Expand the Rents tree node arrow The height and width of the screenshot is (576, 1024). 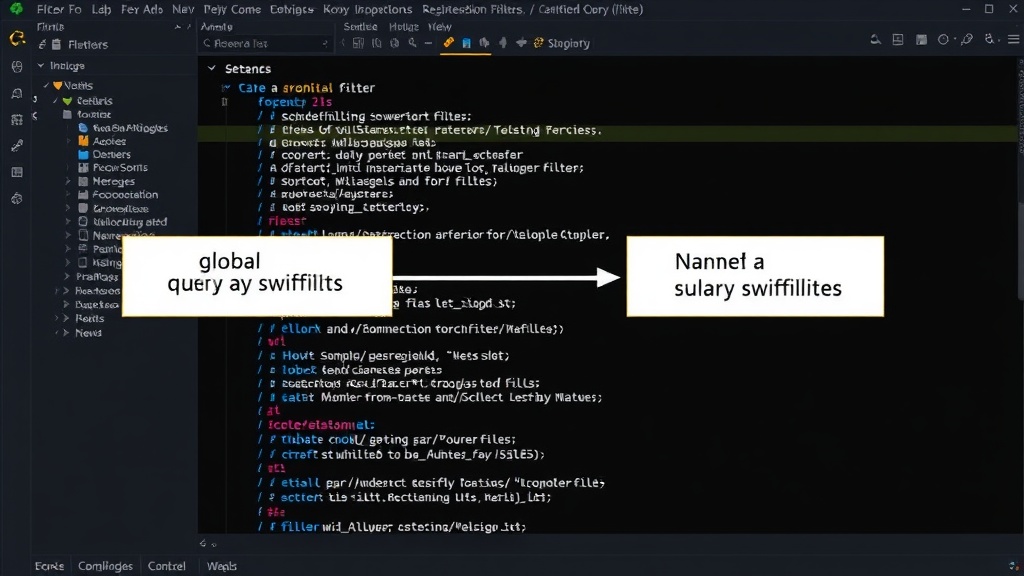[66, 319]
